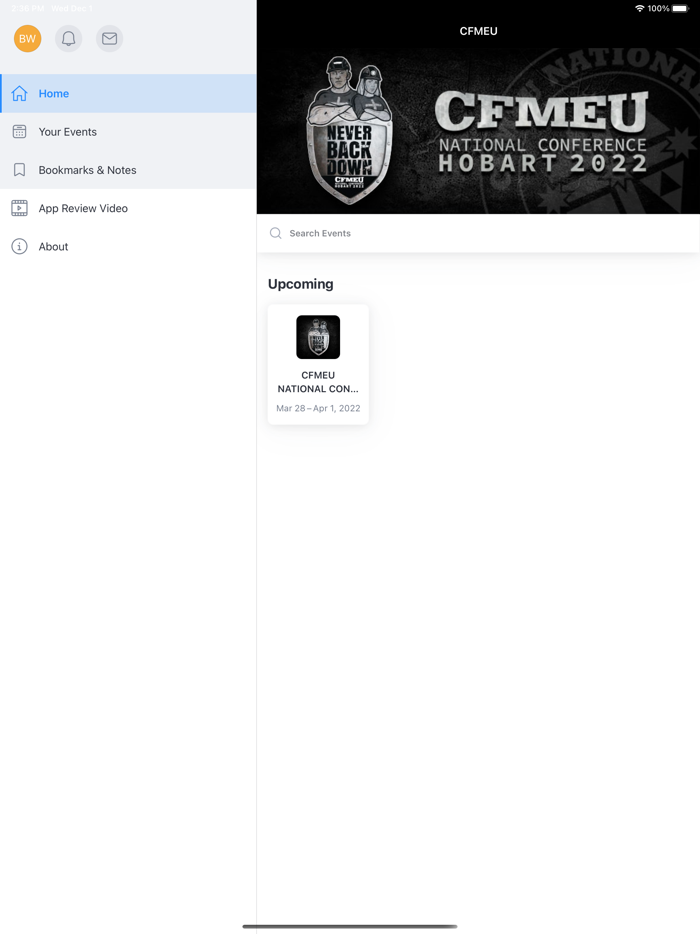
Task: Focus the Search Events field
Action: (x=478, y=233)
